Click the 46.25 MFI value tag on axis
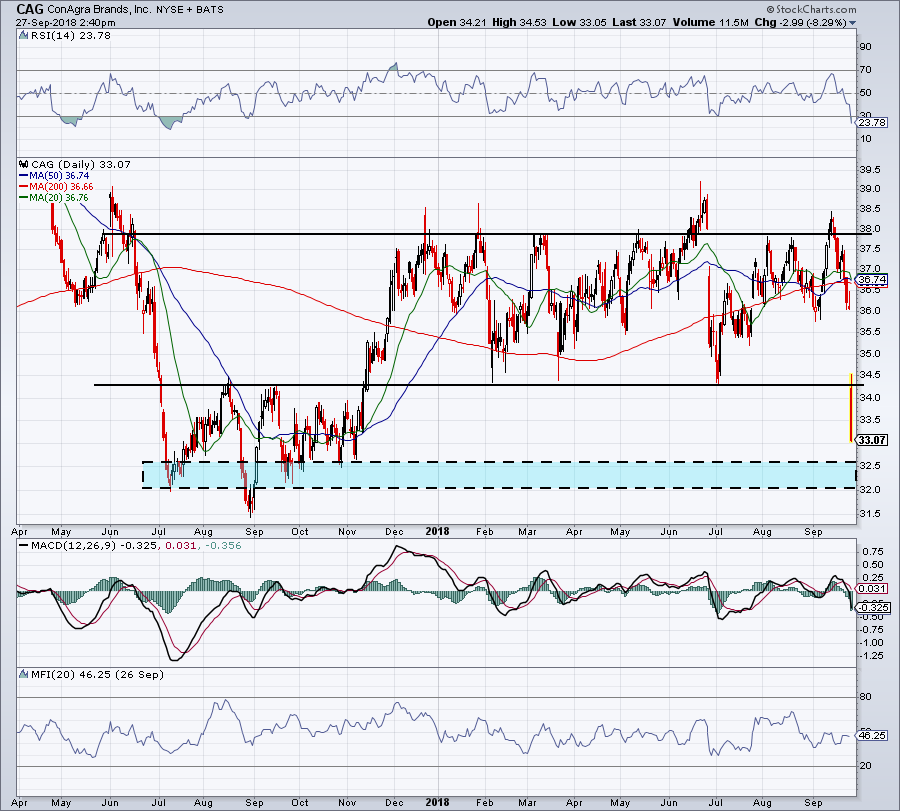 [872, 736]
